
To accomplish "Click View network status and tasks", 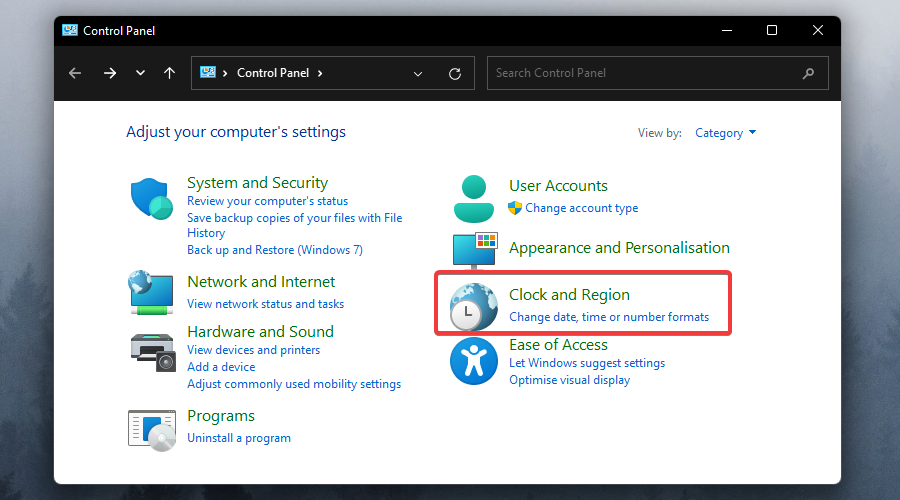I will click(x=265, y=304).
